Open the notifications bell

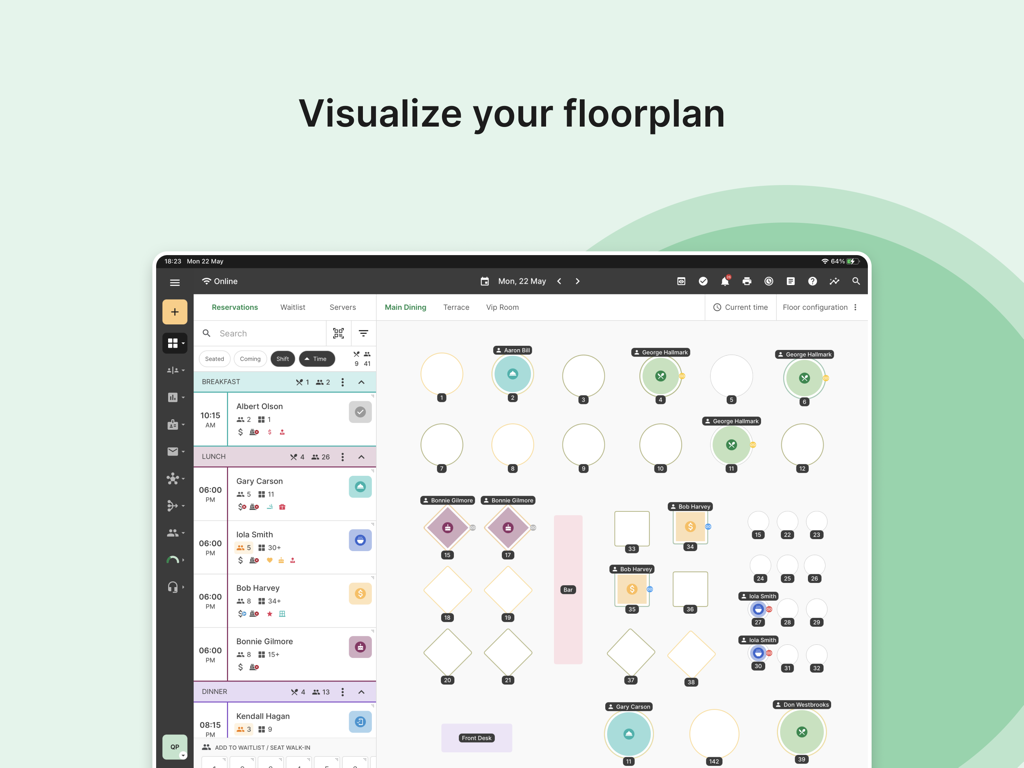tap(725, 282)
